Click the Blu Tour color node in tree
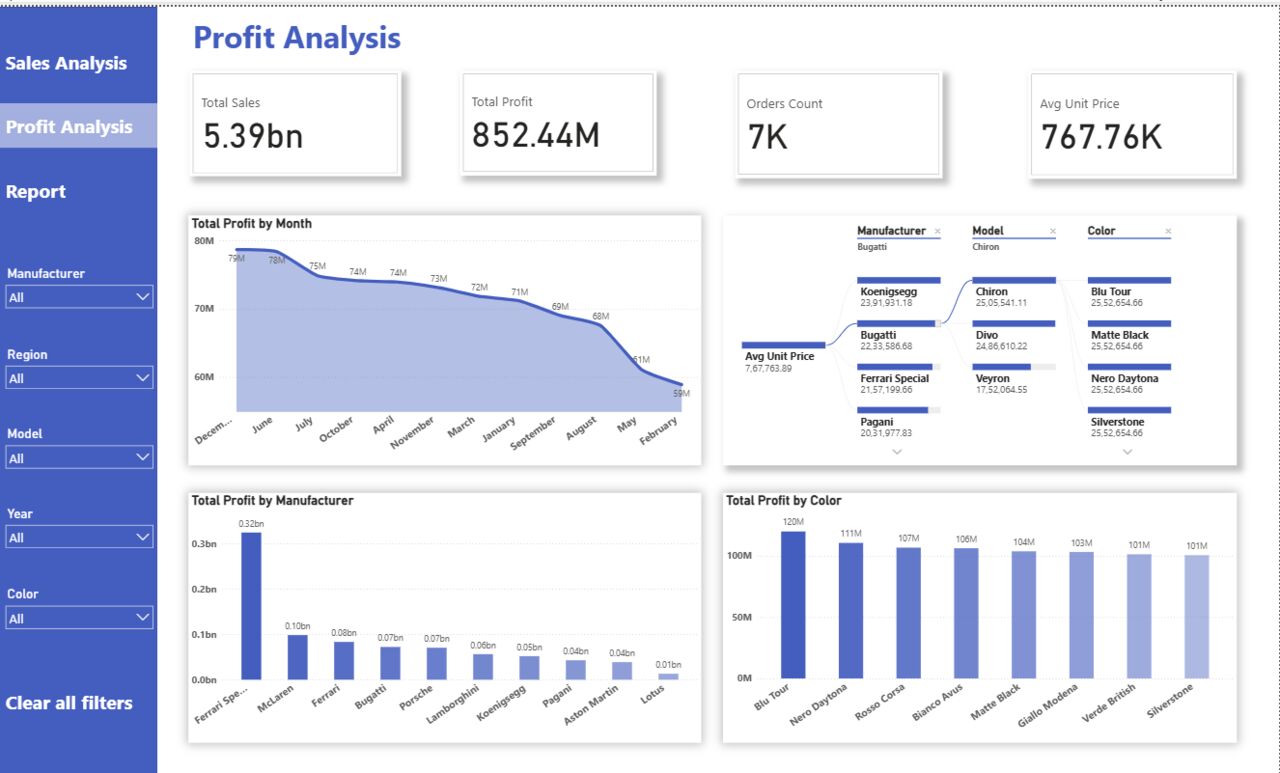The height and width of the screenshot is (773, 1280). 1129,292
